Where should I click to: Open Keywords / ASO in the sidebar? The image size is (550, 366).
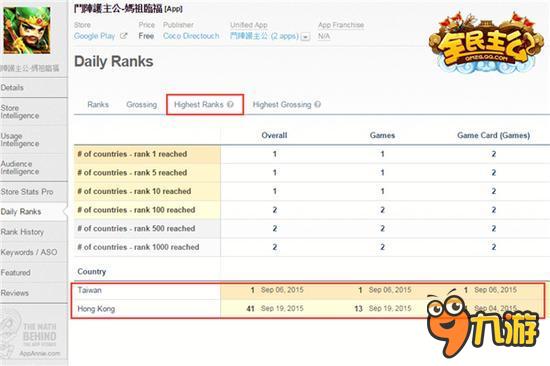pos(34,252)
